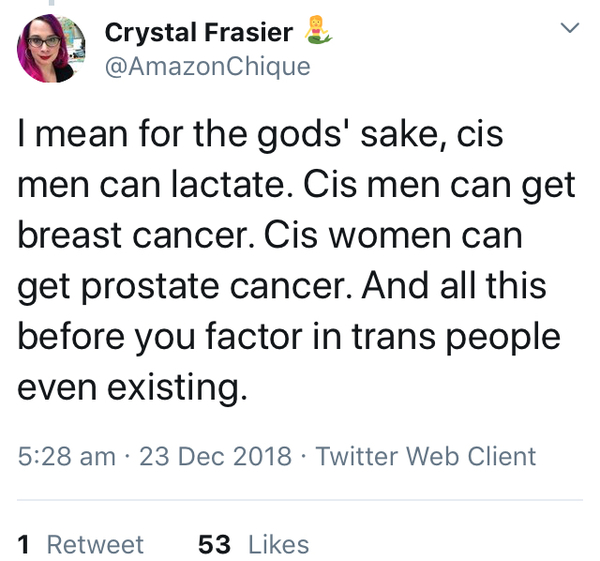Click the retweet count number 1
Viewport: 600px width, 561px height.
point(24,544)
